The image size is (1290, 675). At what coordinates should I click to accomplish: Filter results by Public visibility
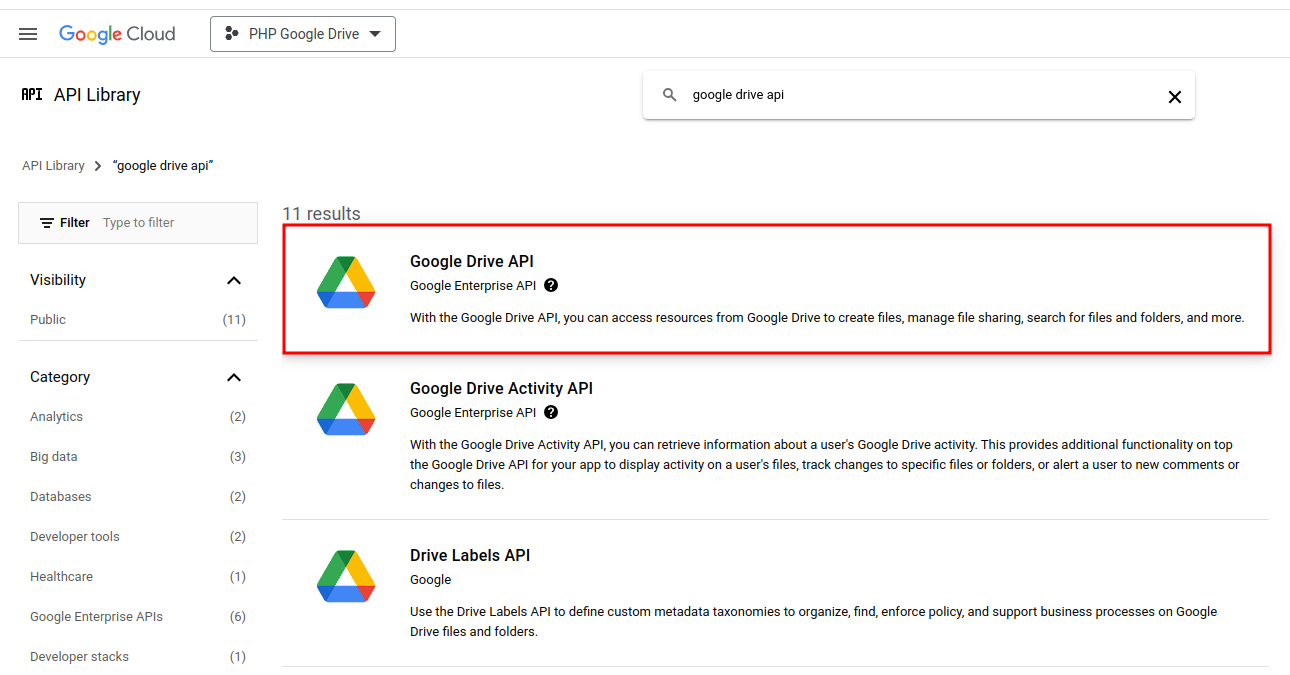pyautogui.click(x=48, y=320)
